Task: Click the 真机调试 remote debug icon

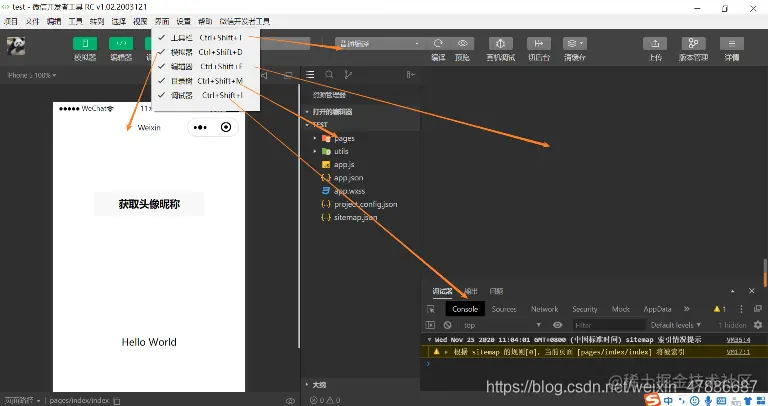Action: coord(500,44)
